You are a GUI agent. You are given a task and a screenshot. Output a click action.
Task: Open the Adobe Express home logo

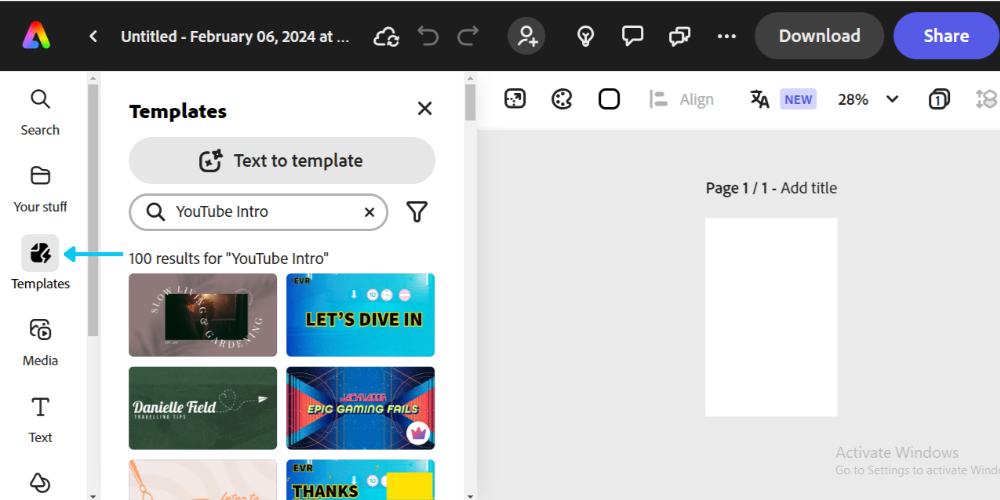click(36, 36)
